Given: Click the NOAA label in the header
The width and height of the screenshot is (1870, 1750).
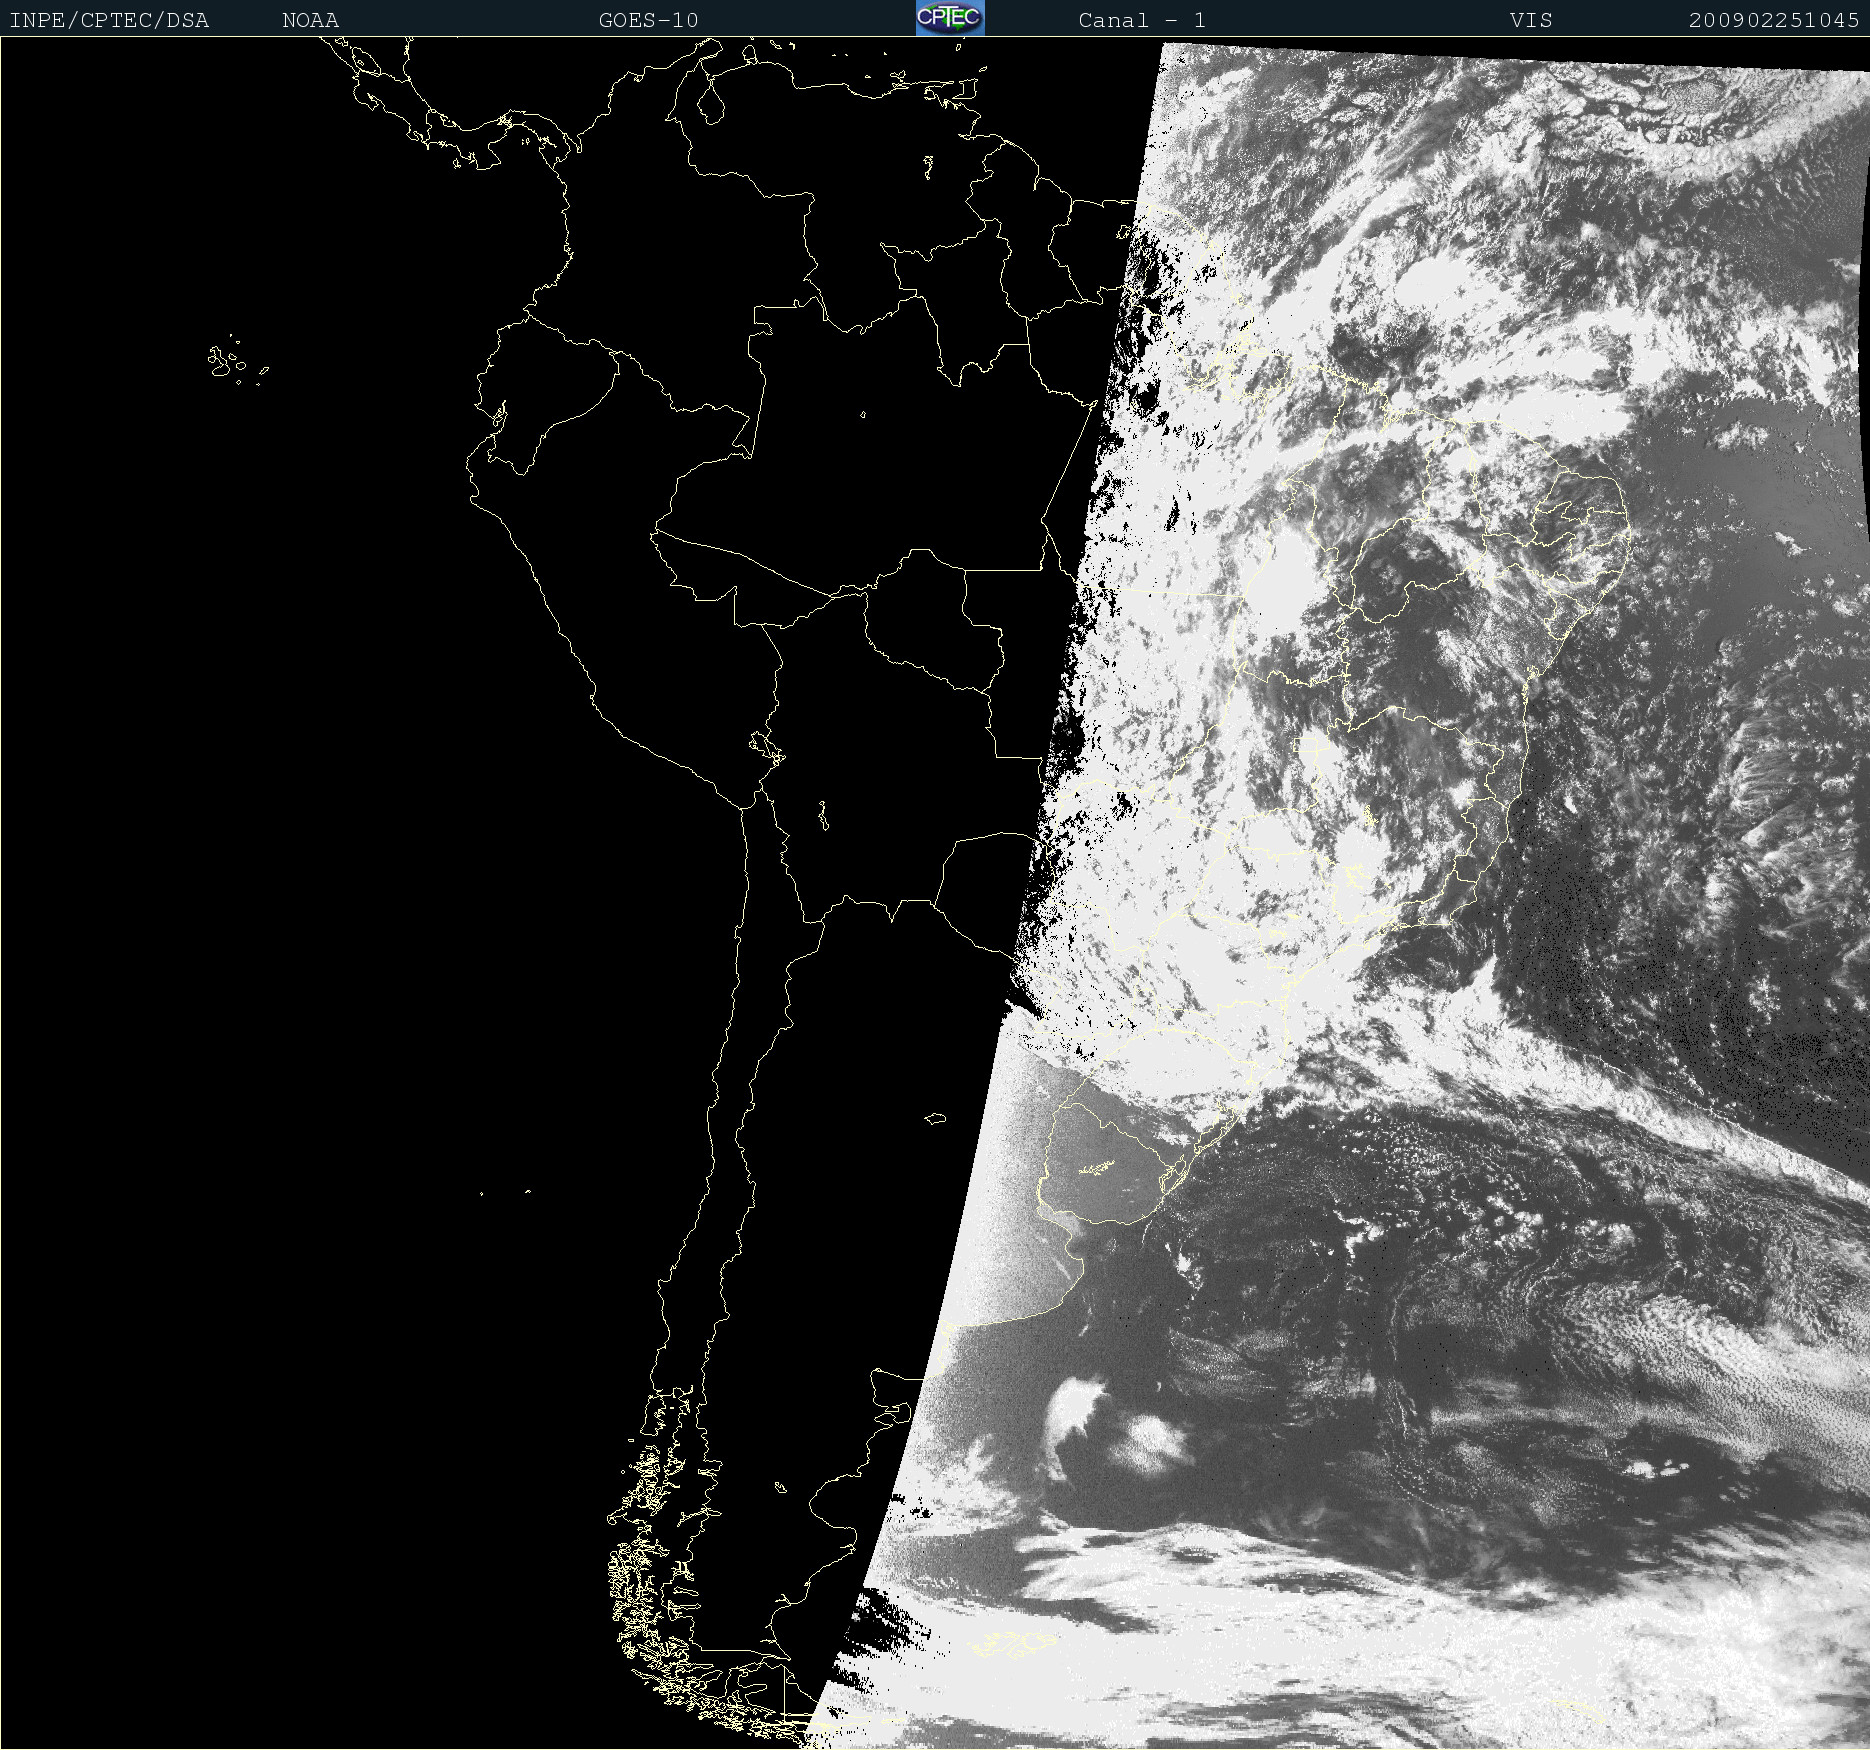Looking at the screenshot, I should click(x=310, y=20).
